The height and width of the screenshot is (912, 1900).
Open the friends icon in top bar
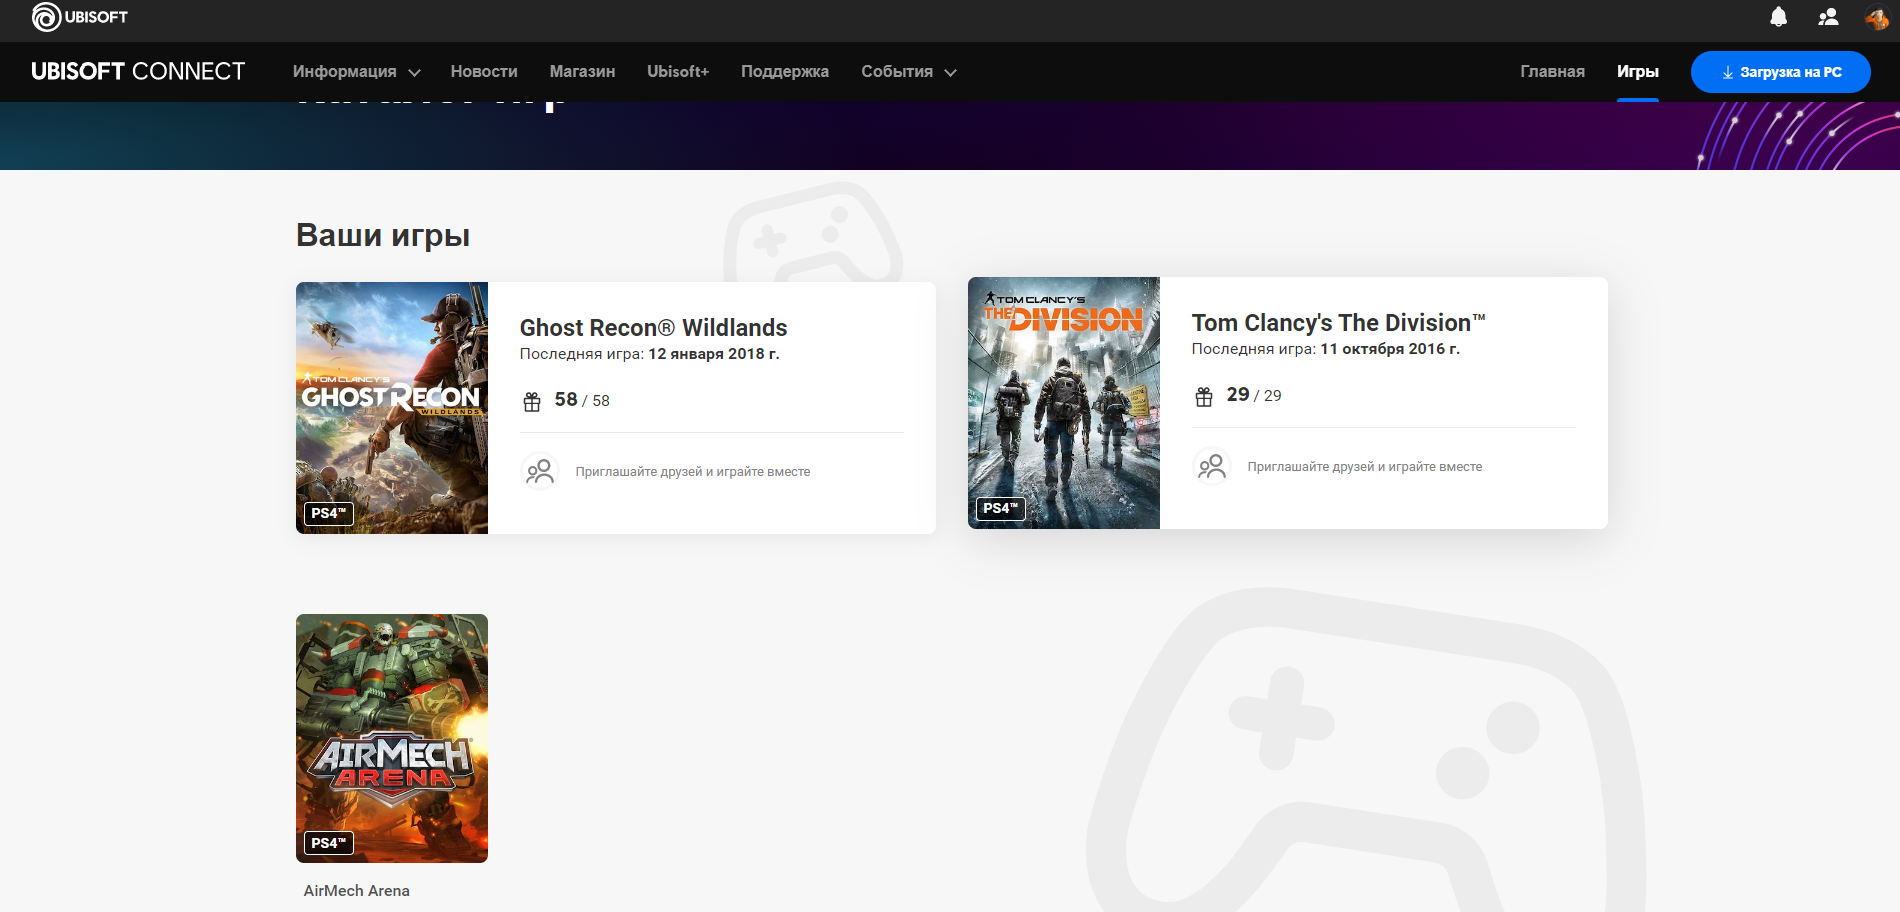[1828, 17]
